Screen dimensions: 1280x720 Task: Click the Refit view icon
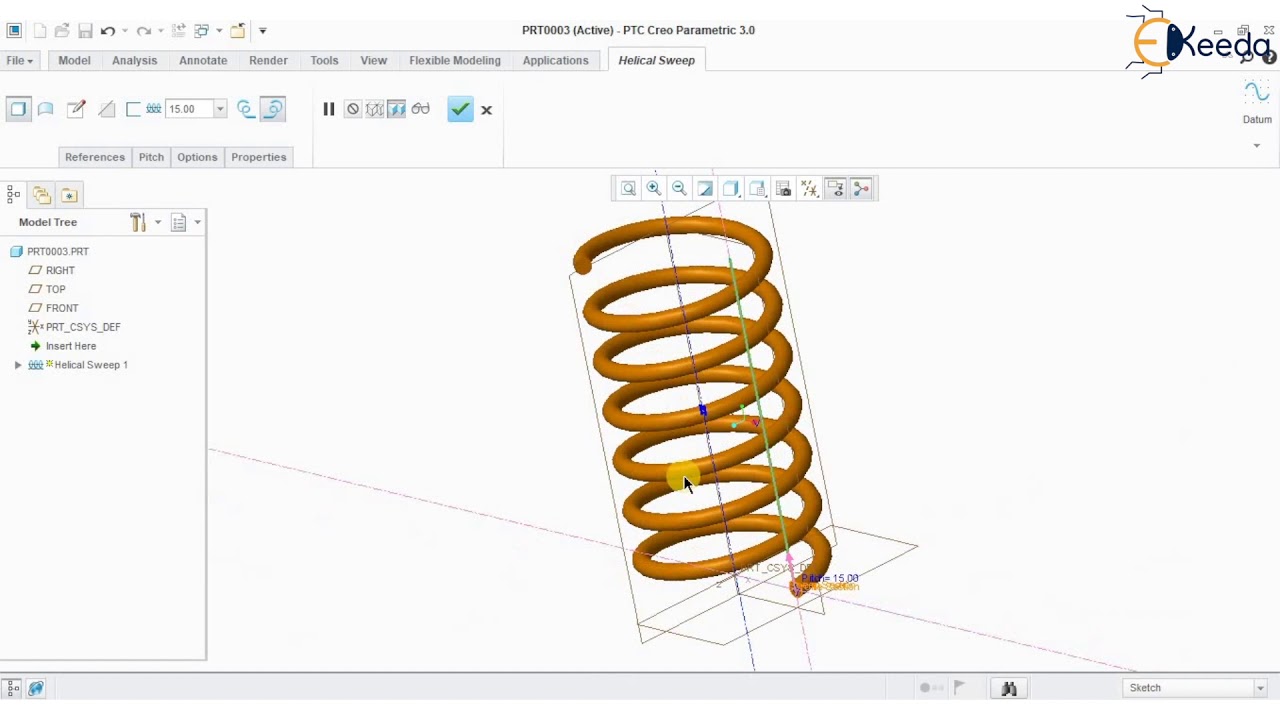(x=628, y=188)
